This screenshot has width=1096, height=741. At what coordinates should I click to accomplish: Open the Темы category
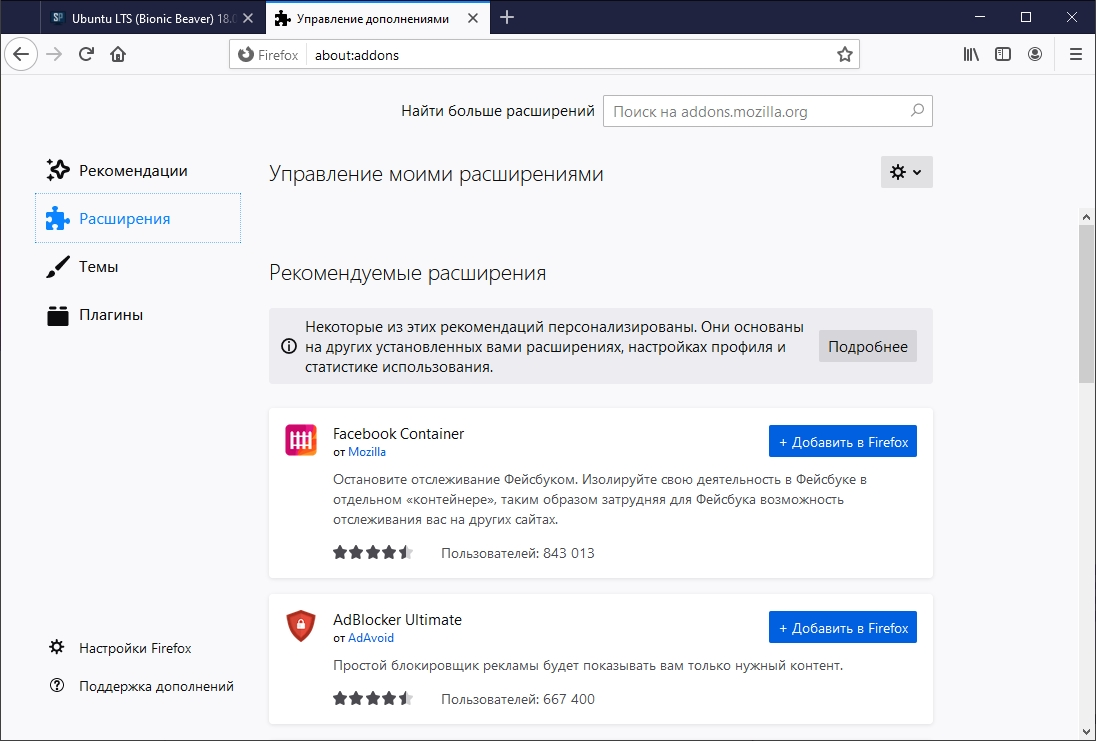[x=138, y=266]
